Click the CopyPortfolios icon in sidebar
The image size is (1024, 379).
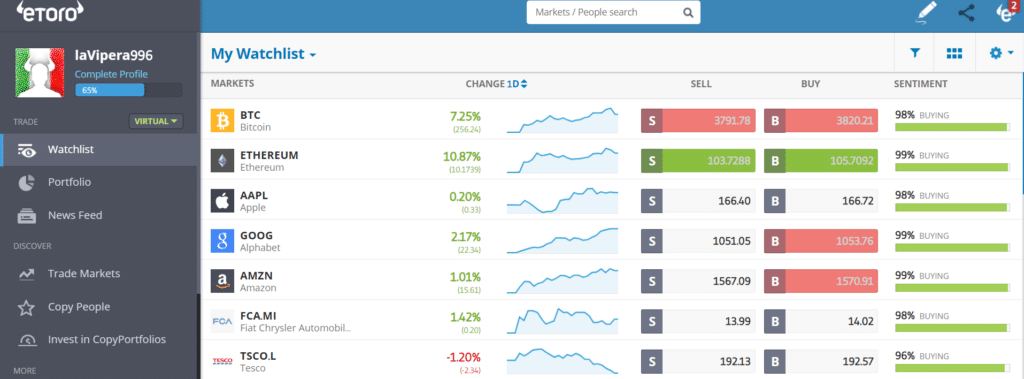[x=27, y=340]
